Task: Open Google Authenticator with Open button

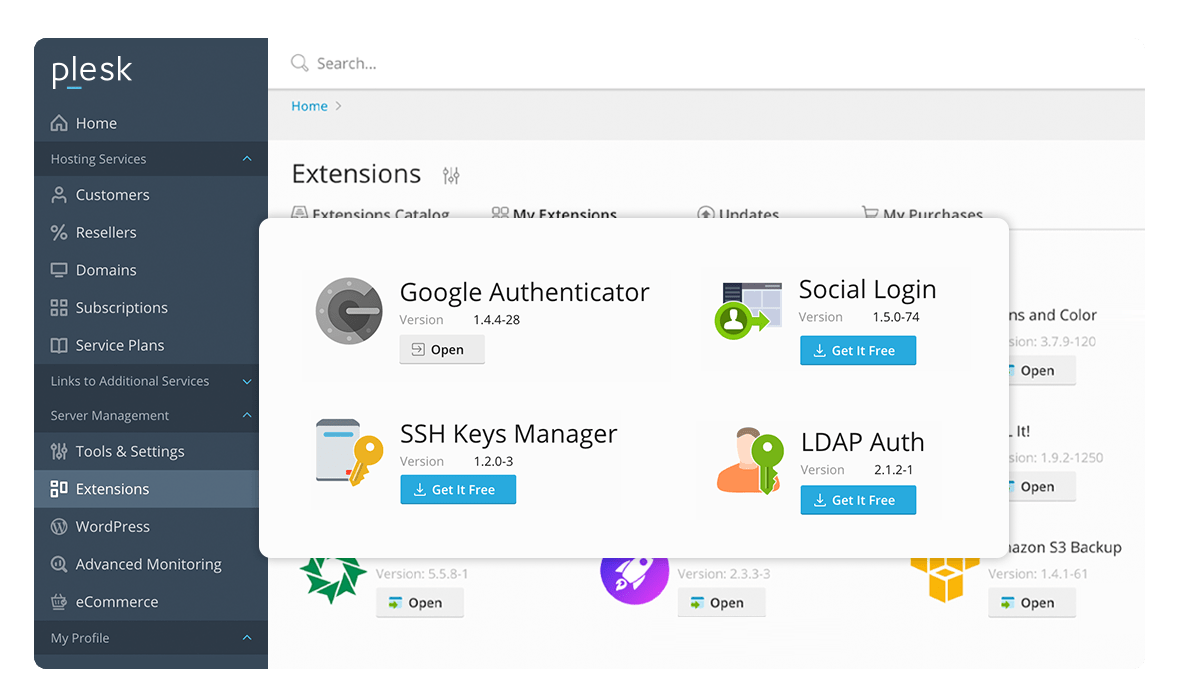Action: (442, 349)
